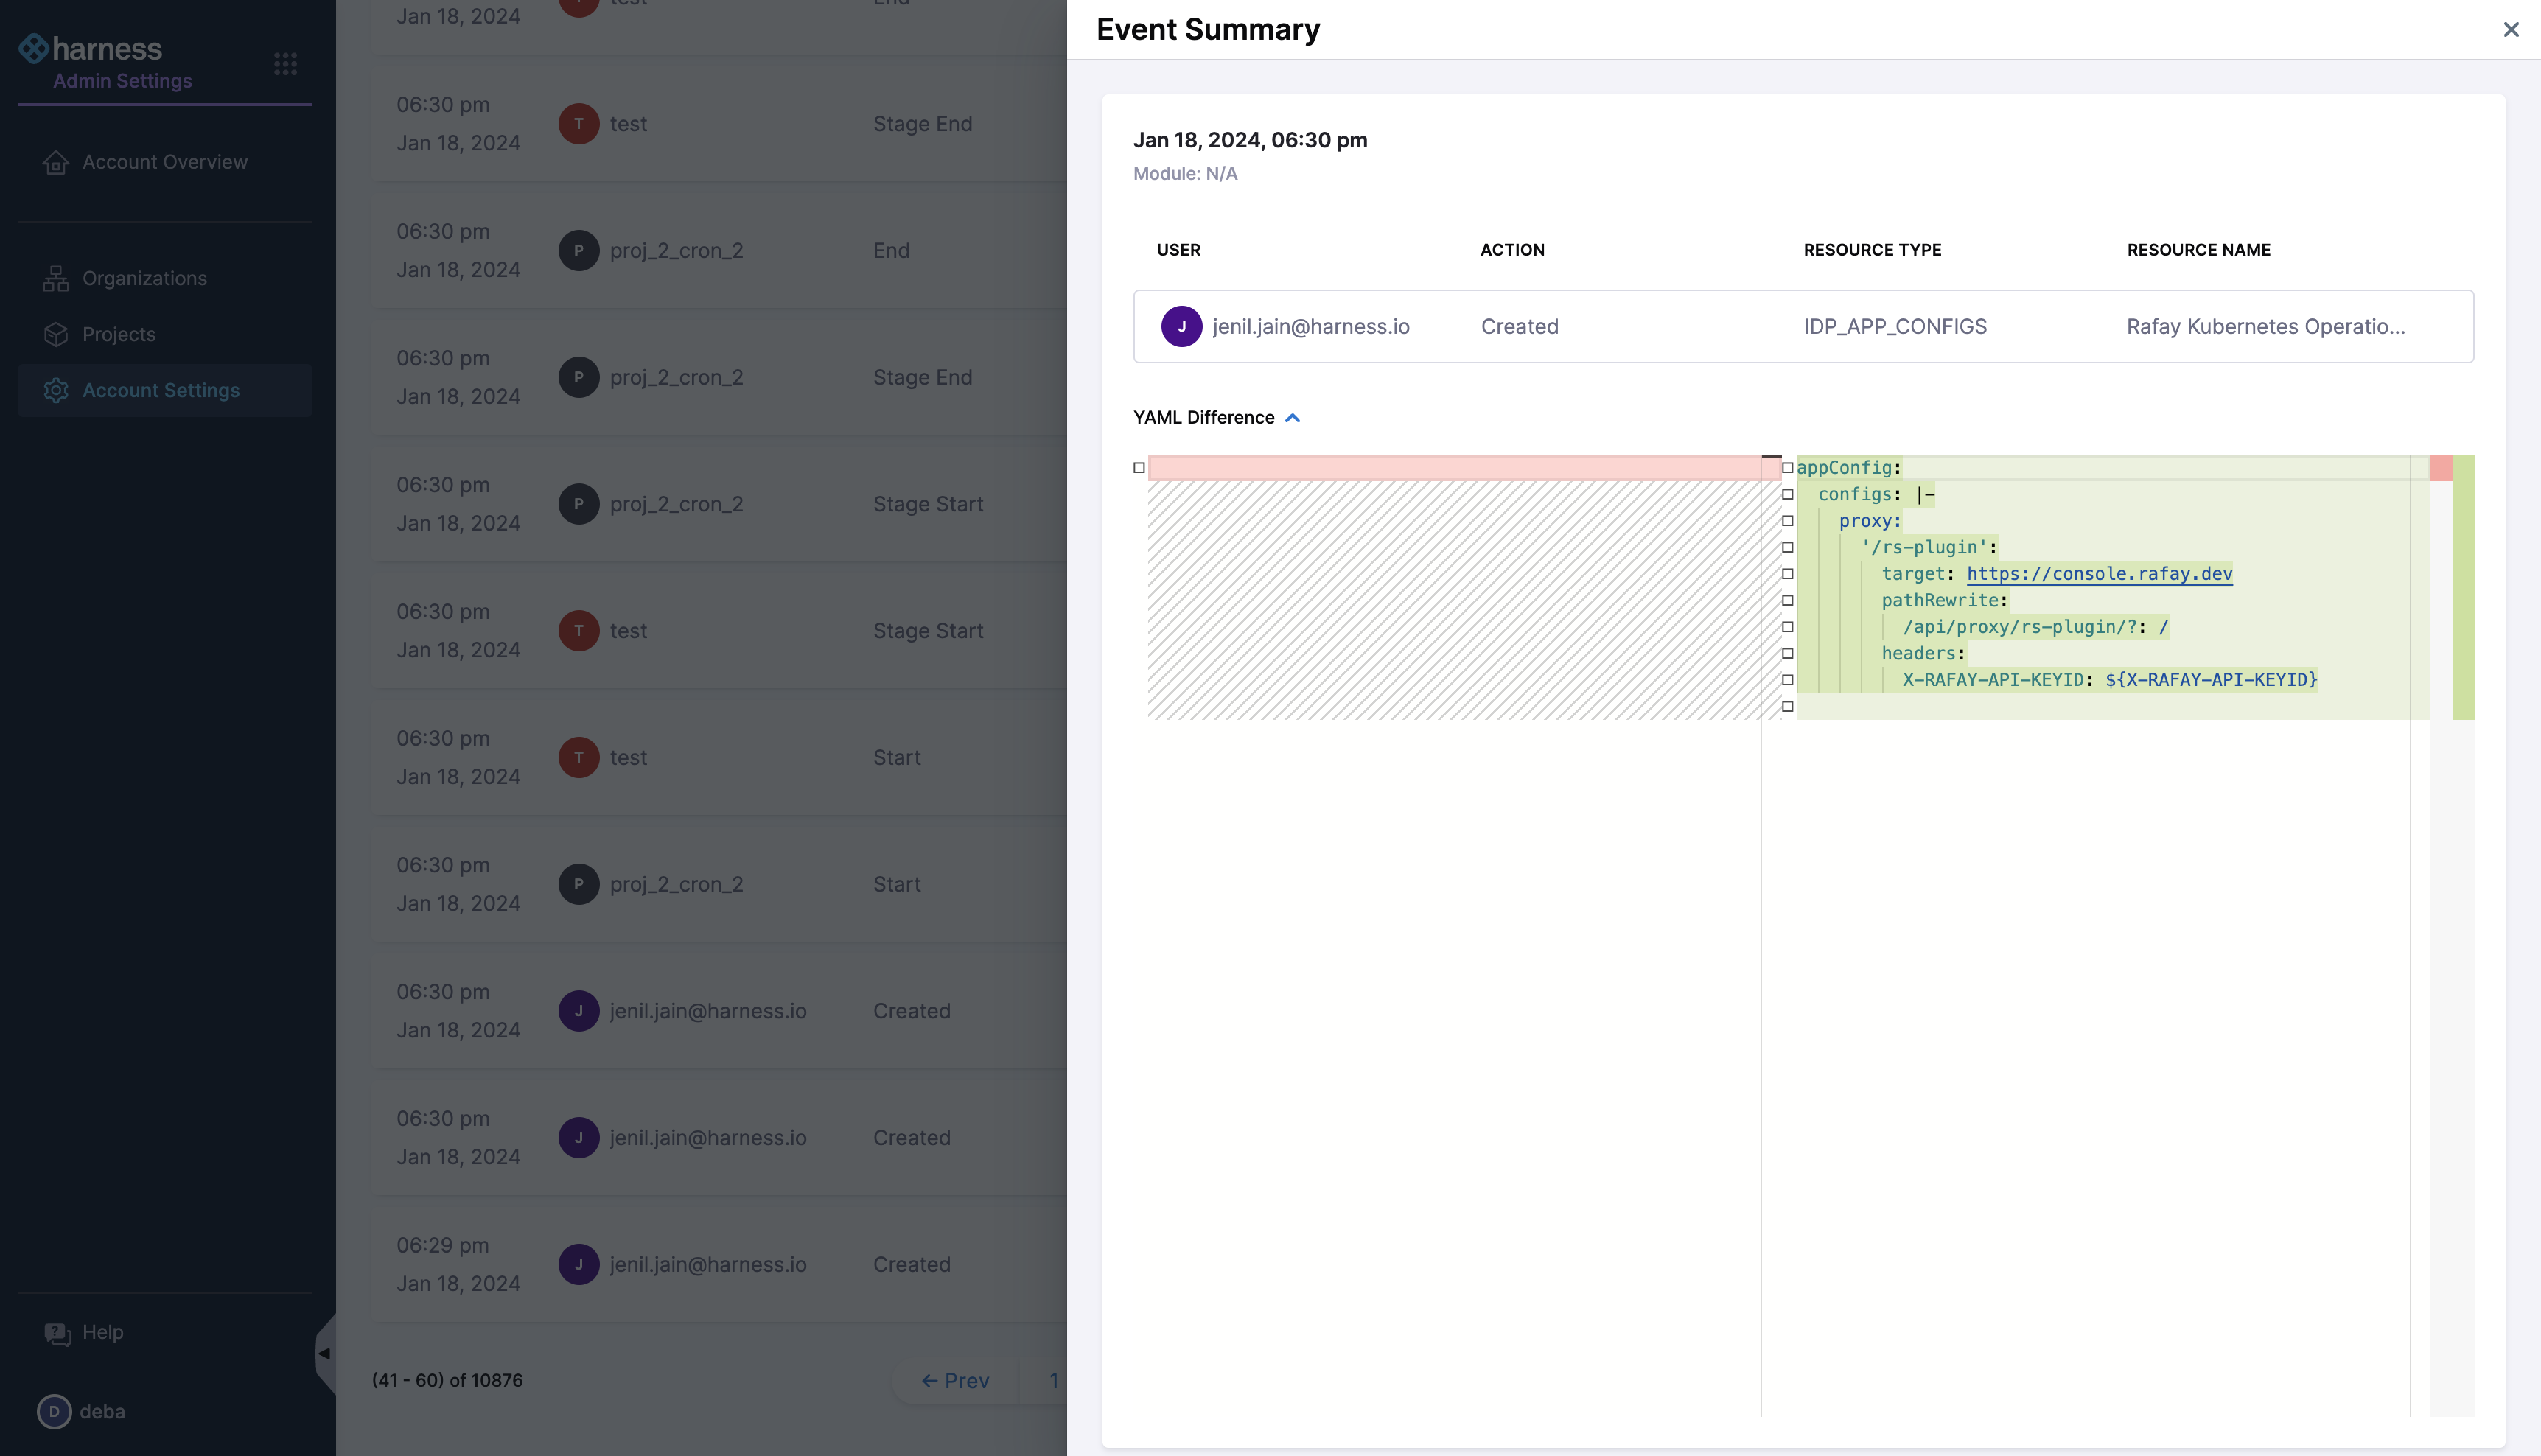Viewport: 2541px width, 1456px height.
Task: Open Account Settings menu item
Action: [x=161, y=391]
